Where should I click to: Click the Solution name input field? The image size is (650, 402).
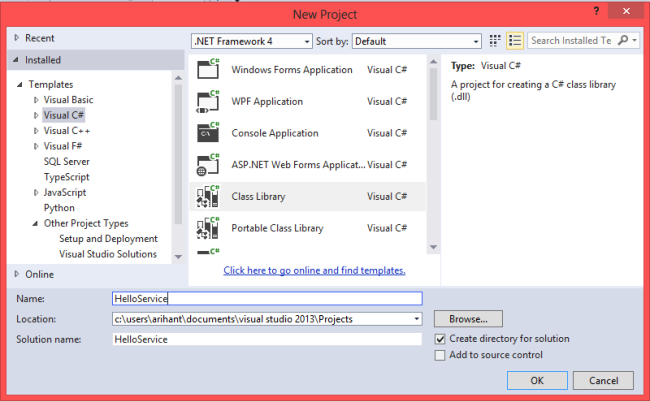267,339
